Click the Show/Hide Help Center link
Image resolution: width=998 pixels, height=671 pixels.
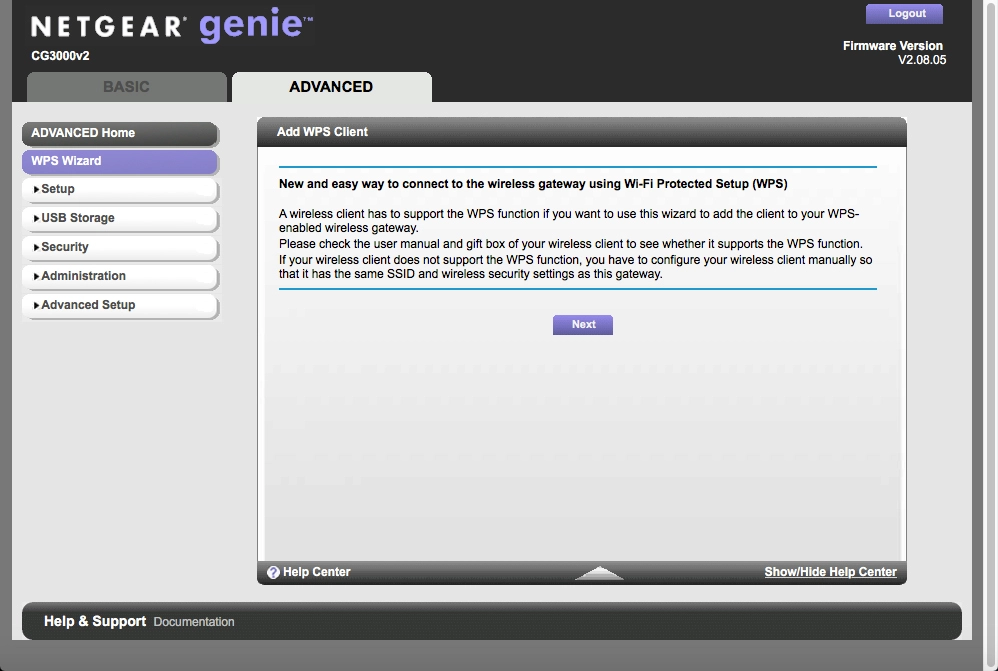click(x=831, y=572)
